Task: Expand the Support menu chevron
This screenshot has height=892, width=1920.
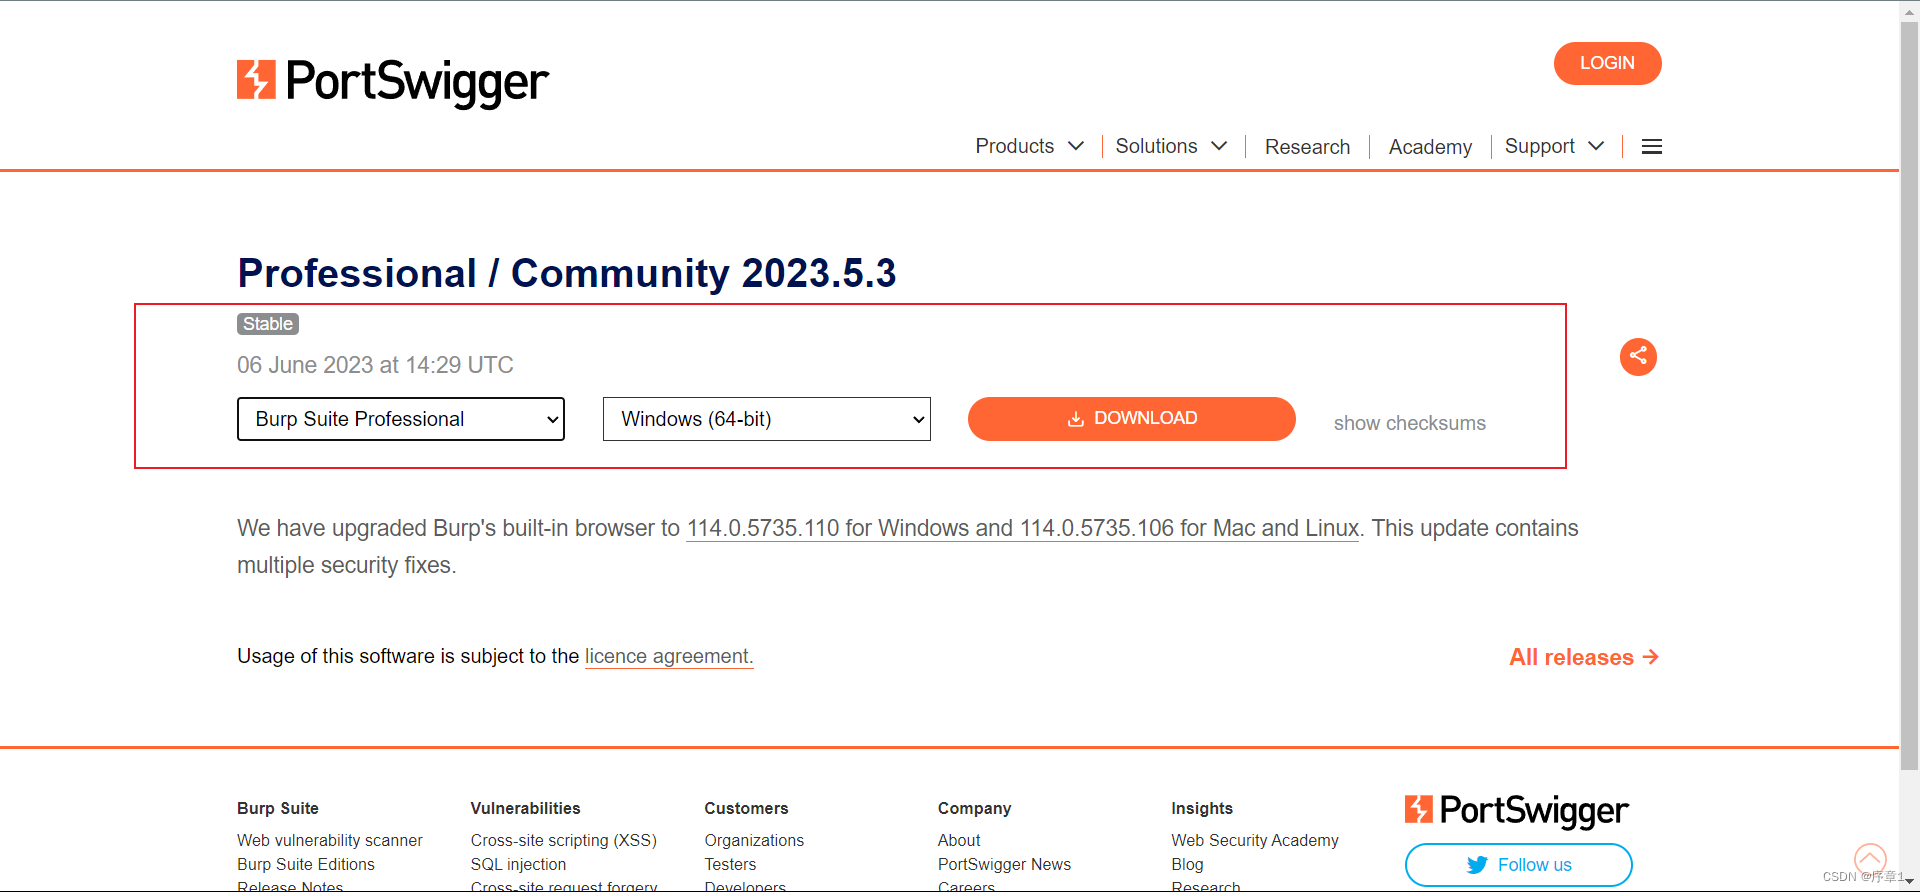Action: [1596, 146]
